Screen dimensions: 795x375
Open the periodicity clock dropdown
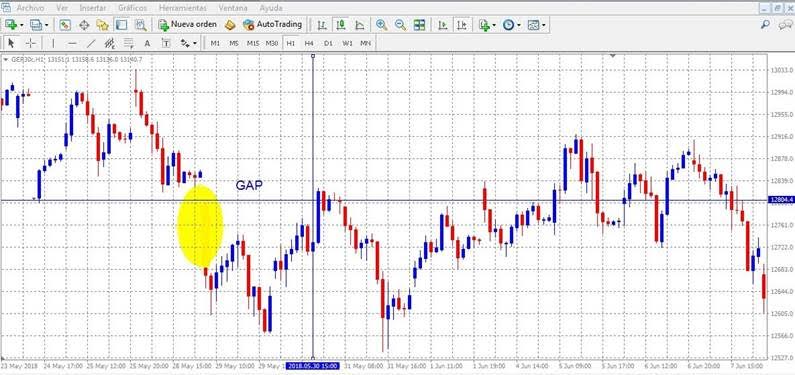(x=512, y=24)
